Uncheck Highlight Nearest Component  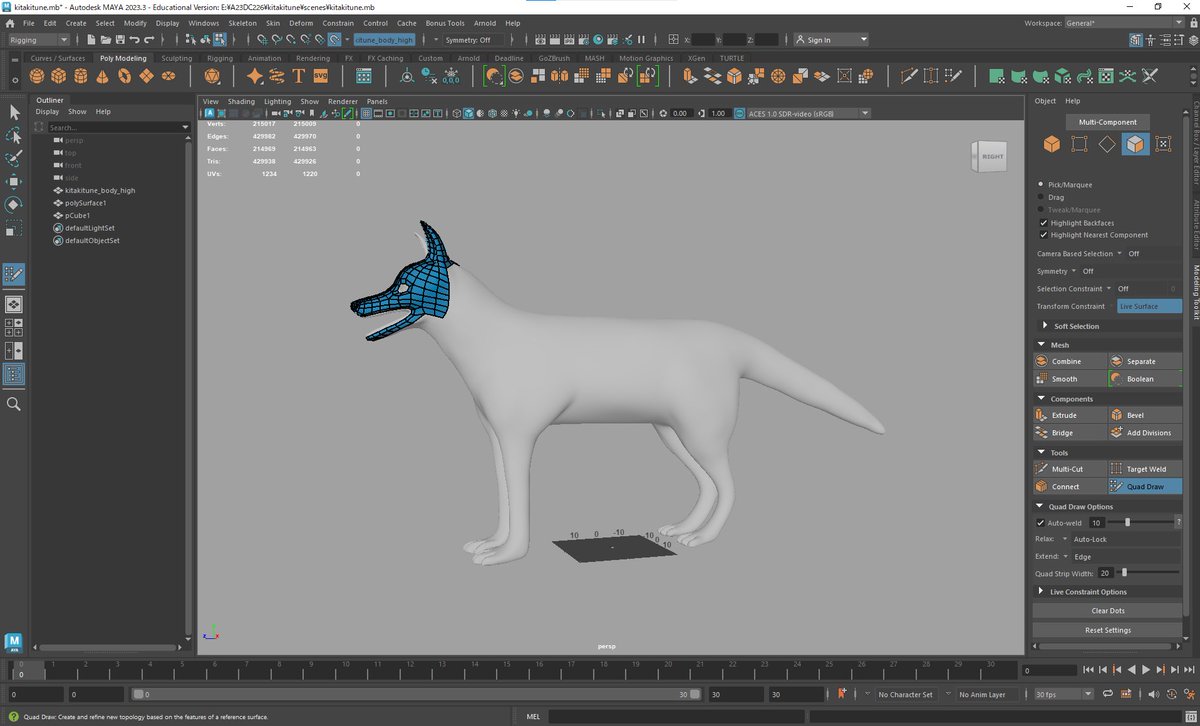pyautogui.click(x=1043, y=235)
